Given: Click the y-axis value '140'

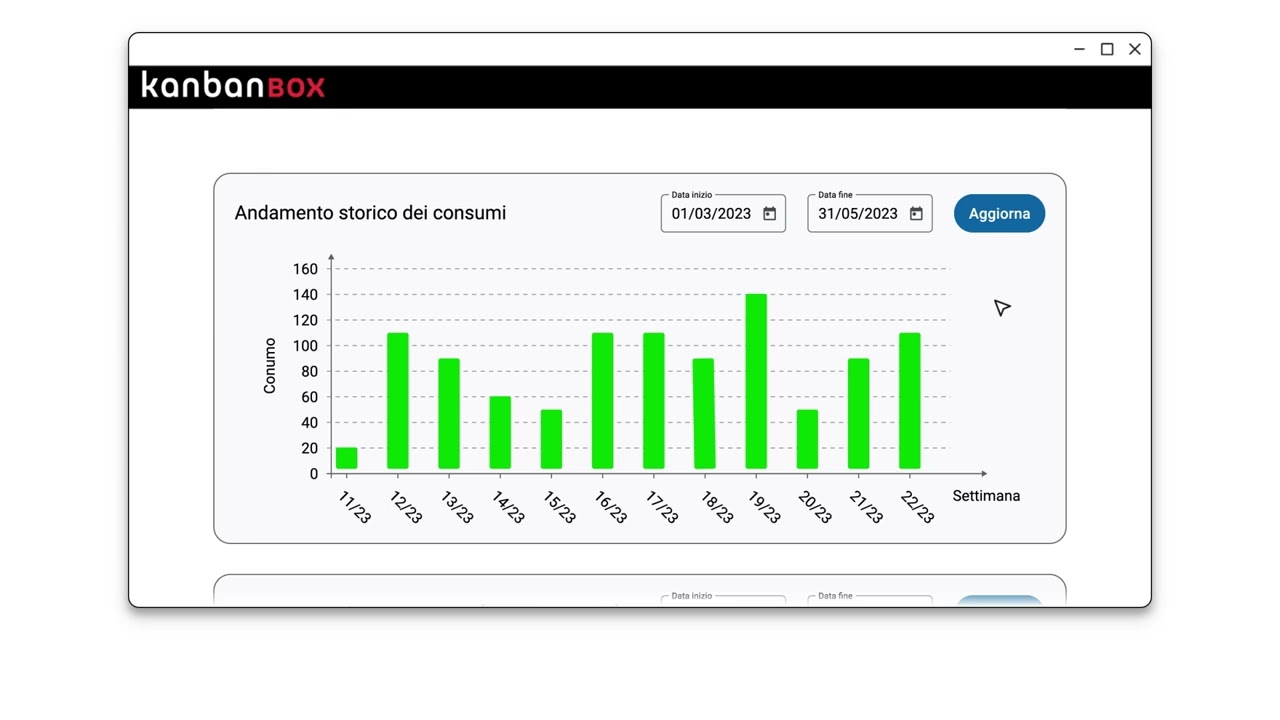Looking at the screenshot, I should (x=305, y=295).
